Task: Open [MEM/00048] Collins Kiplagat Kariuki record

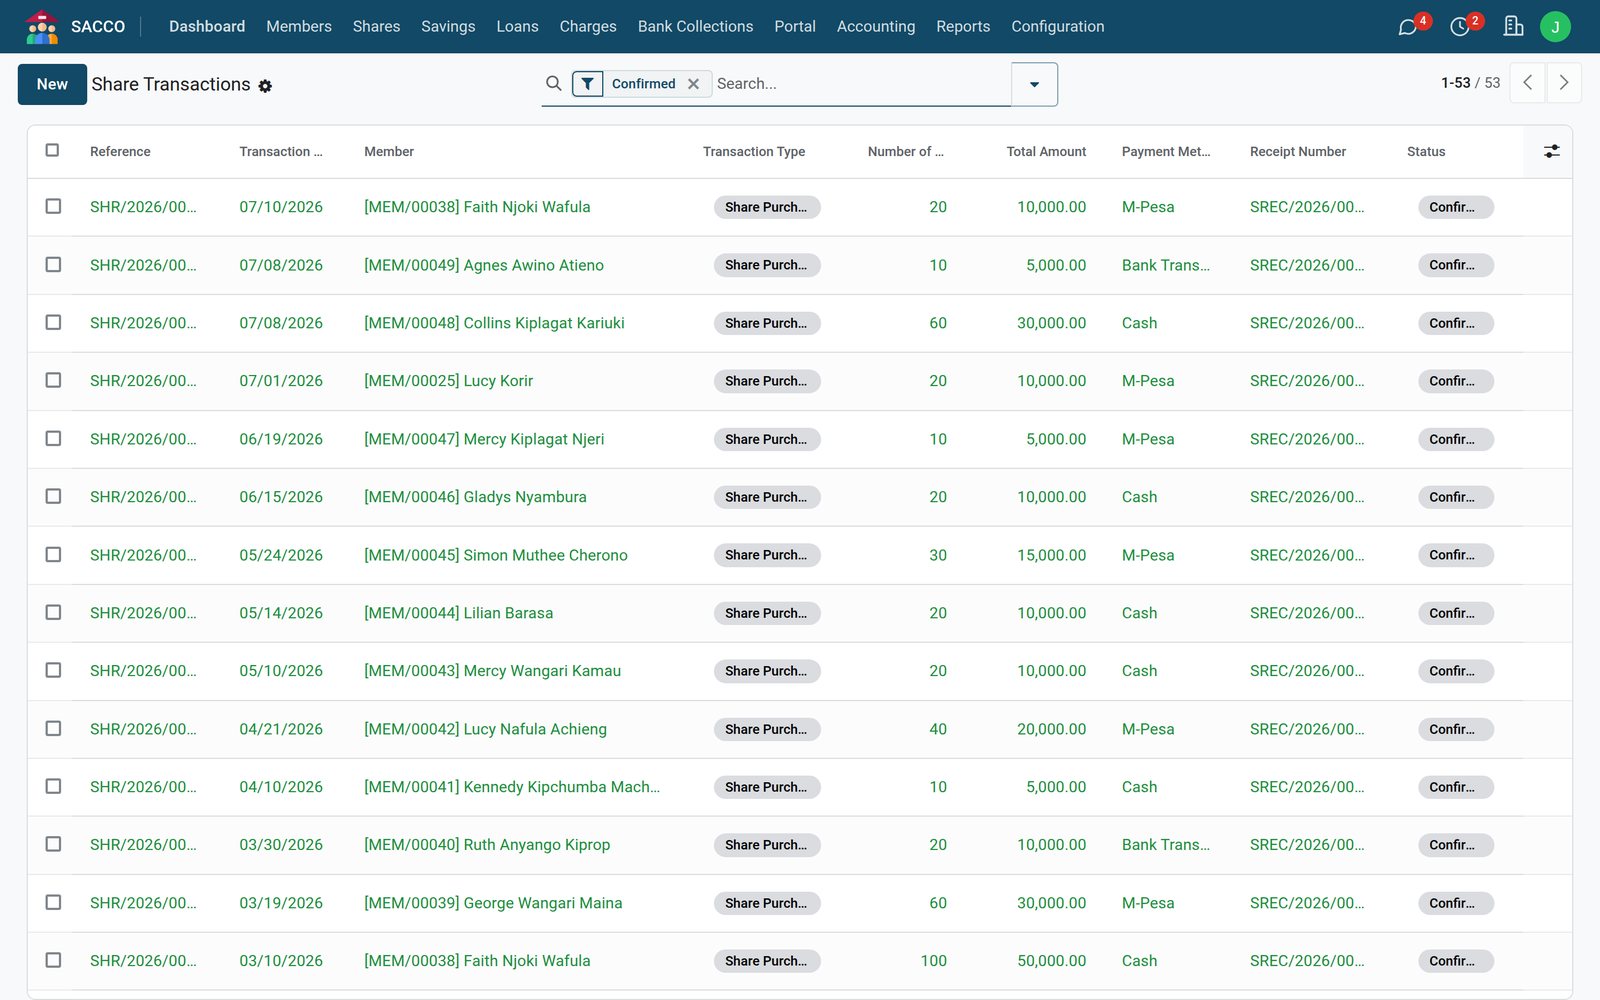Action: point(494,323)
